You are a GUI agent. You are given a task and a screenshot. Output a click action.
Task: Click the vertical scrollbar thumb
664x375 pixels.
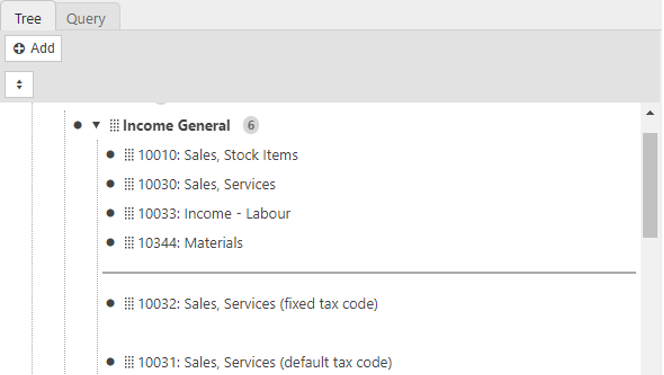click(650, 185)
